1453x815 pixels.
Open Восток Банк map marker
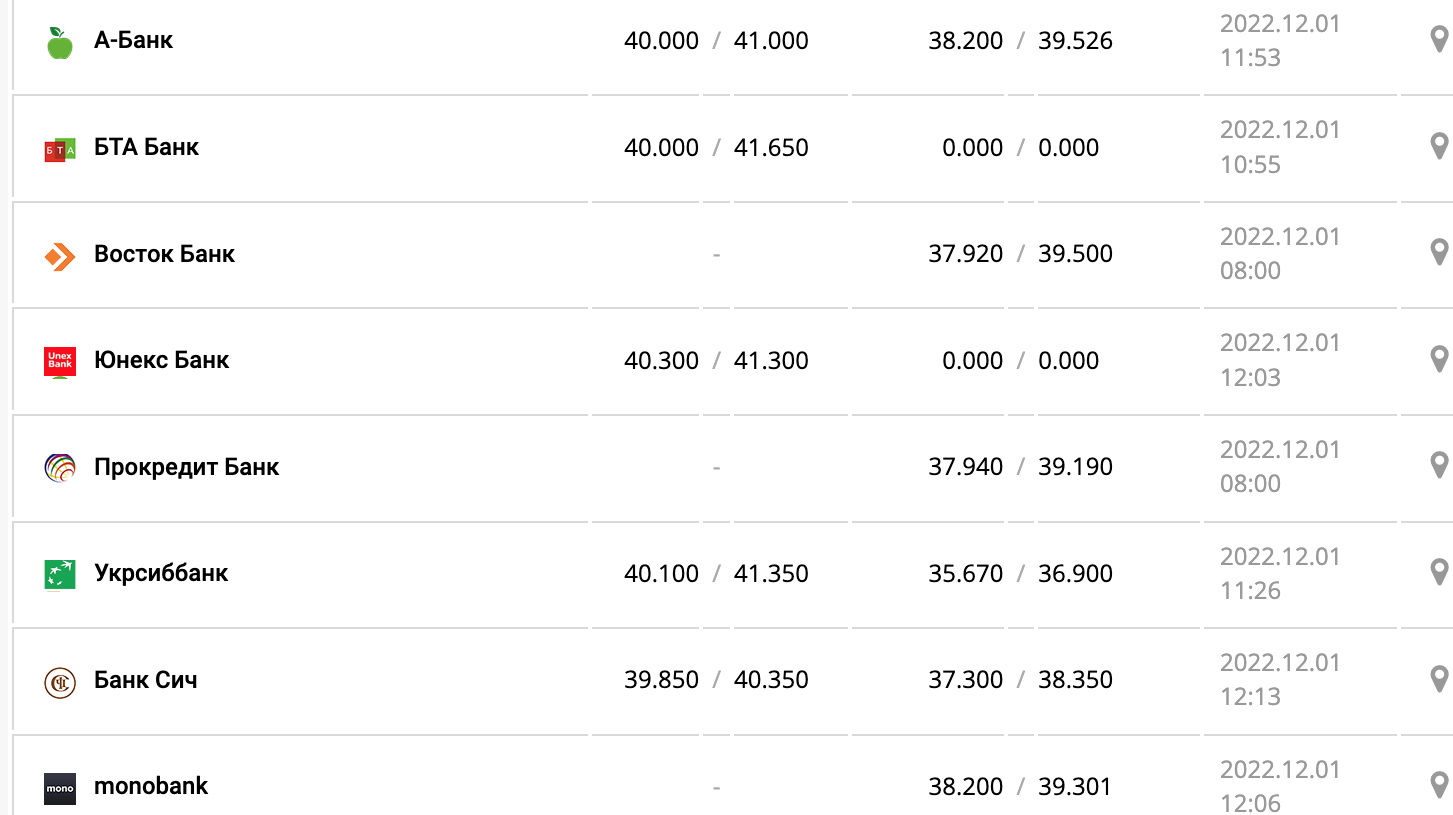1439,252
